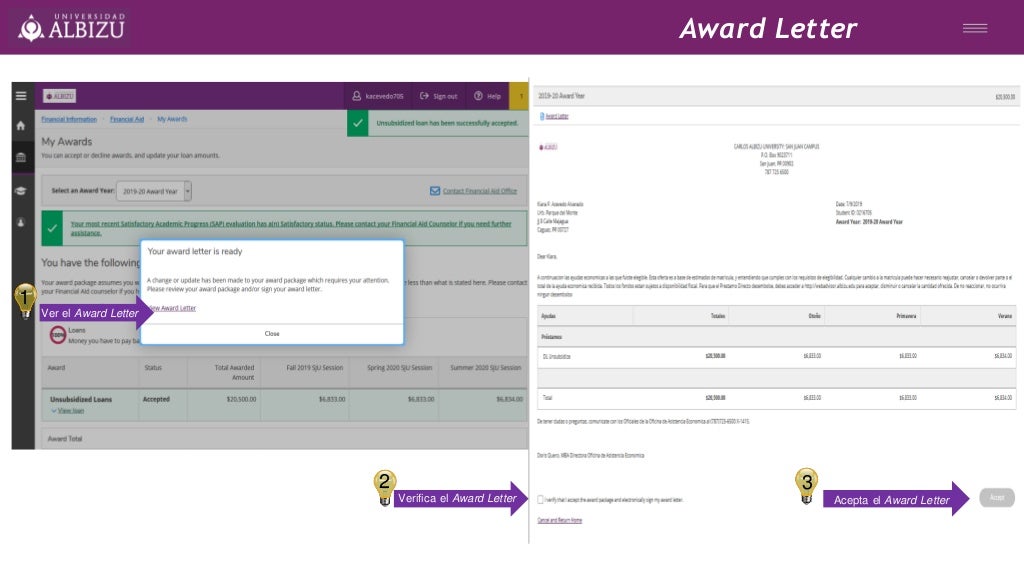Select the Unsubsidized Loans row label

(81, 399)
